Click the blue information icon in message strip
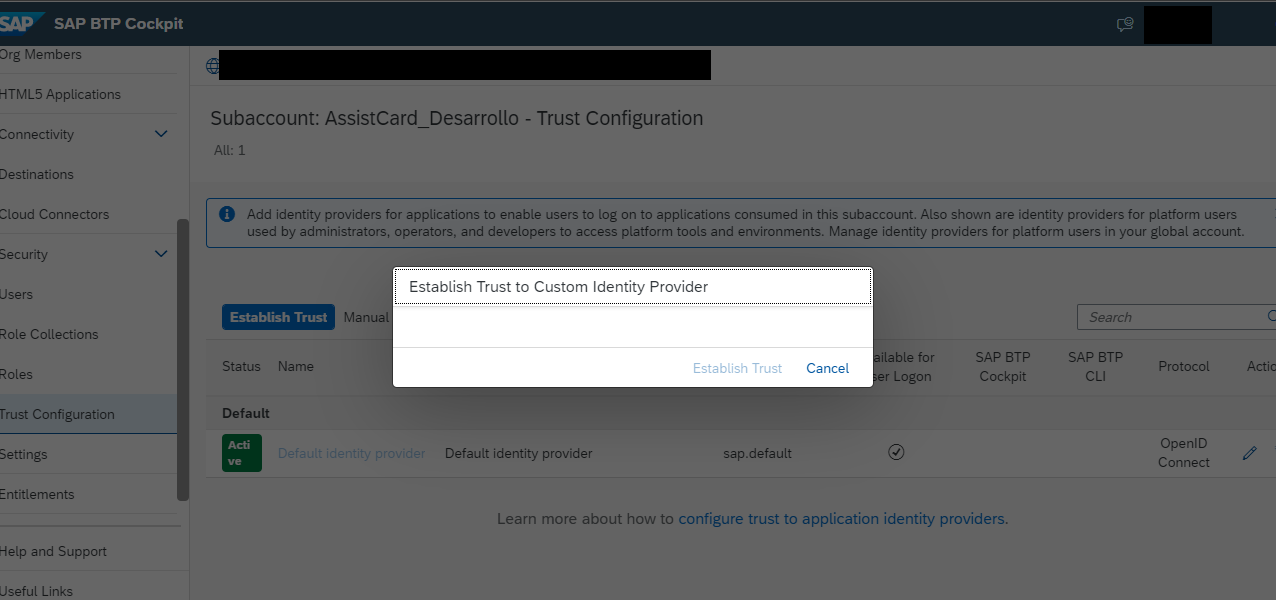Image resolution: width=1276 pixels, height=600 pixels. point(227,214)
